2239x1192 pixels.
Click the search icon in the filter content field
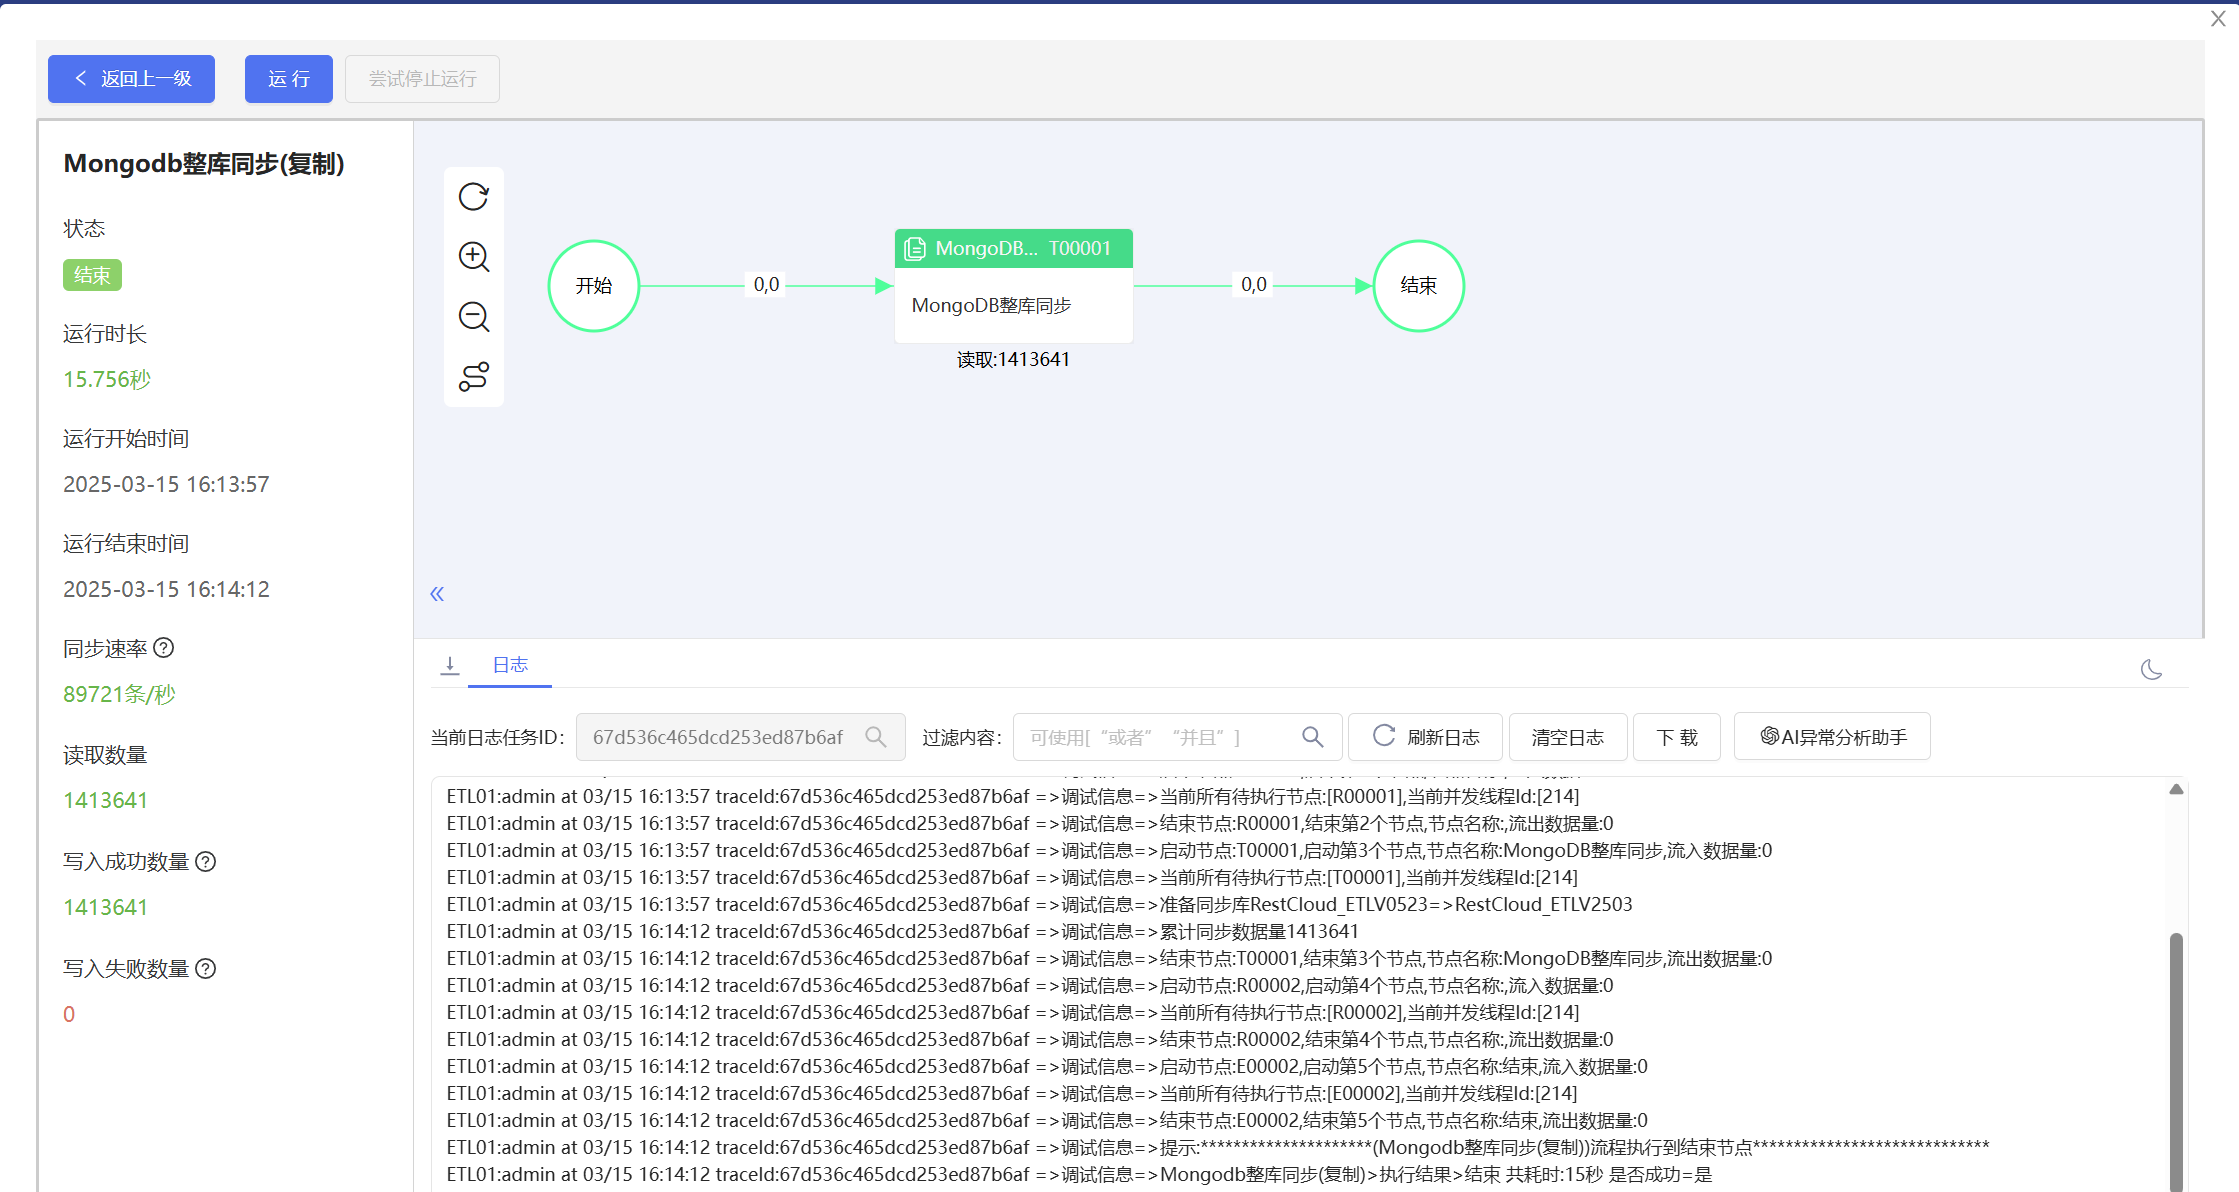click(x=1312, y=737)
